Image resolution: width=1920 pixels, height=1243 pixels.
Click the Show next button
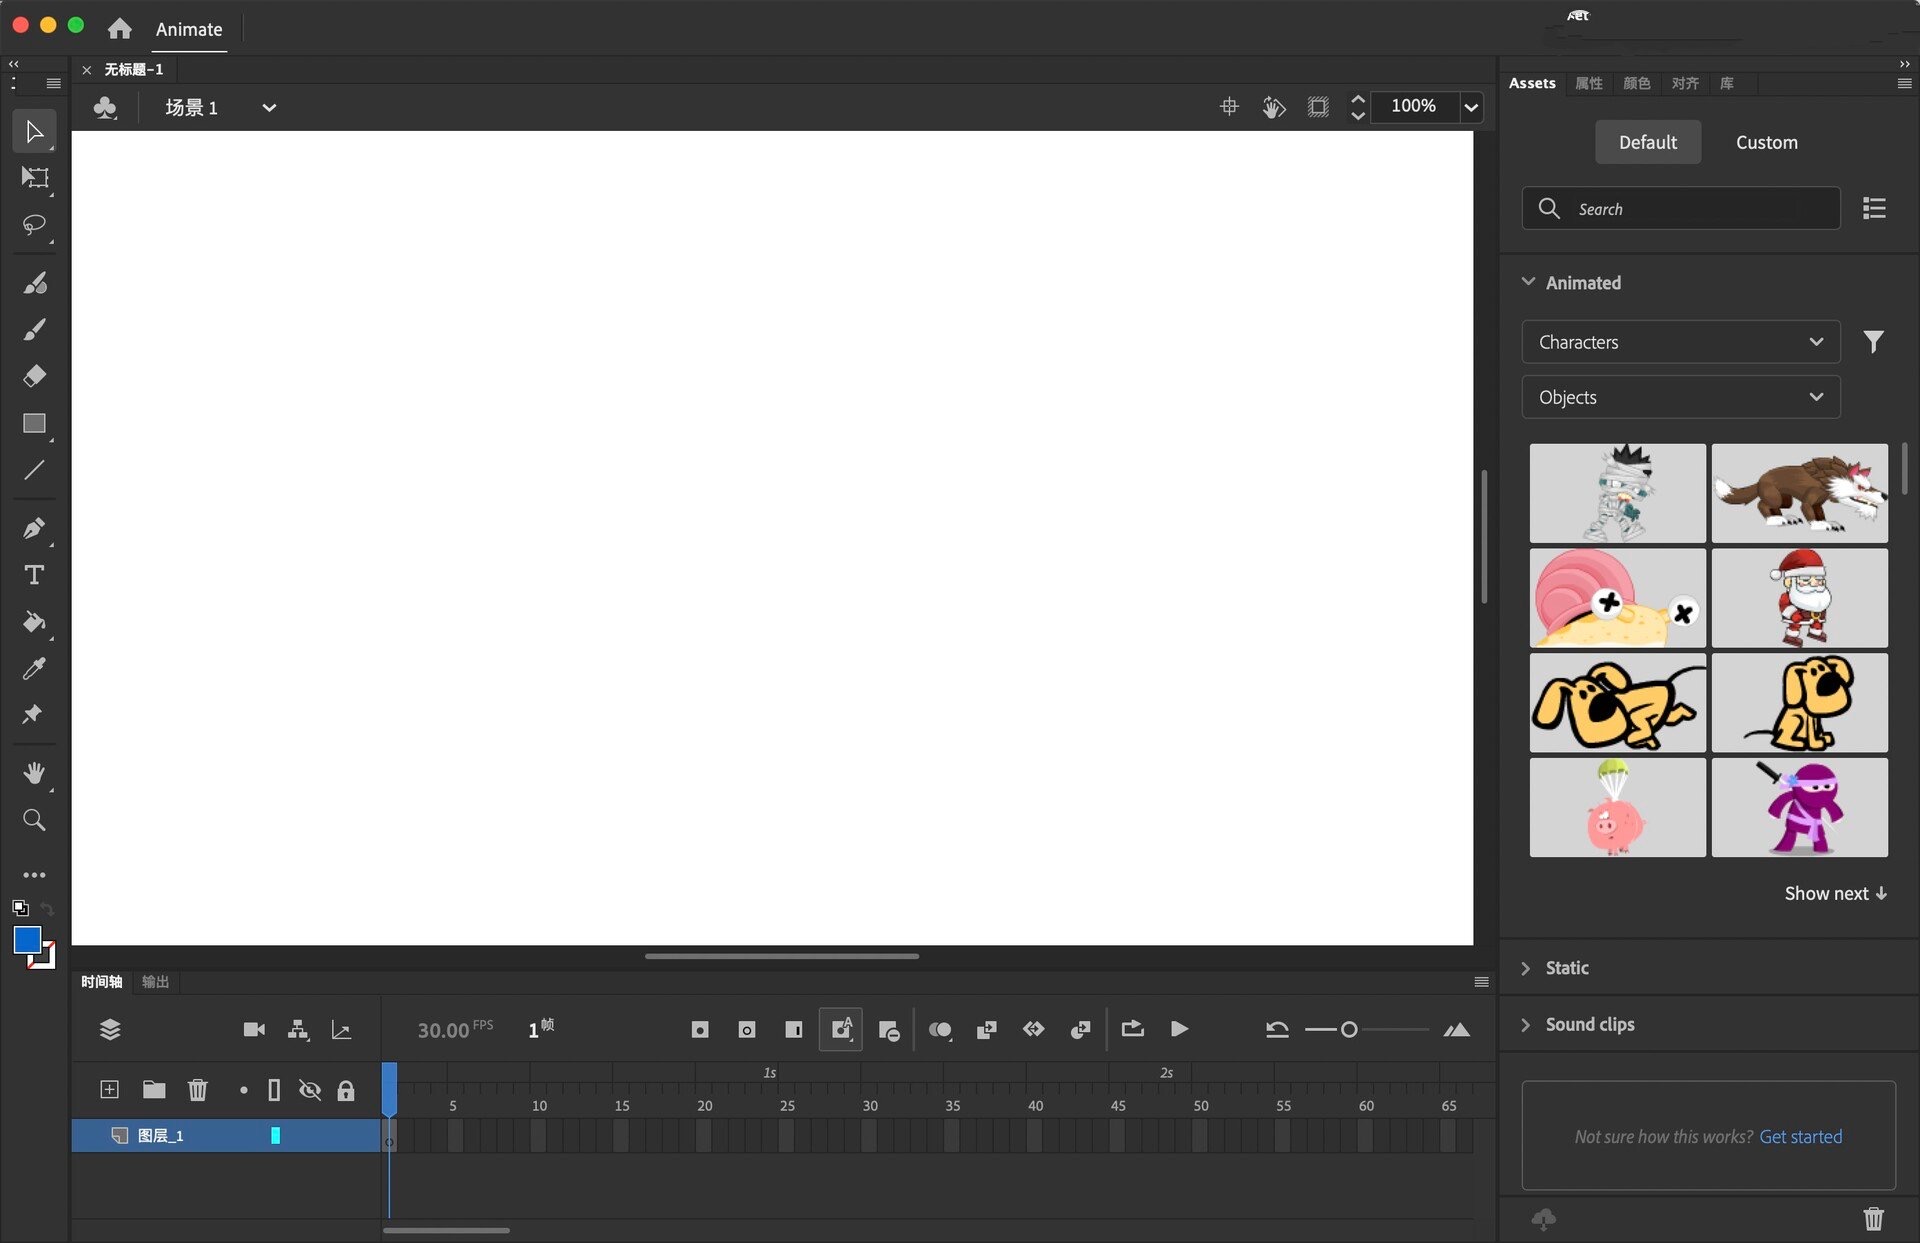click(1835, 893)
